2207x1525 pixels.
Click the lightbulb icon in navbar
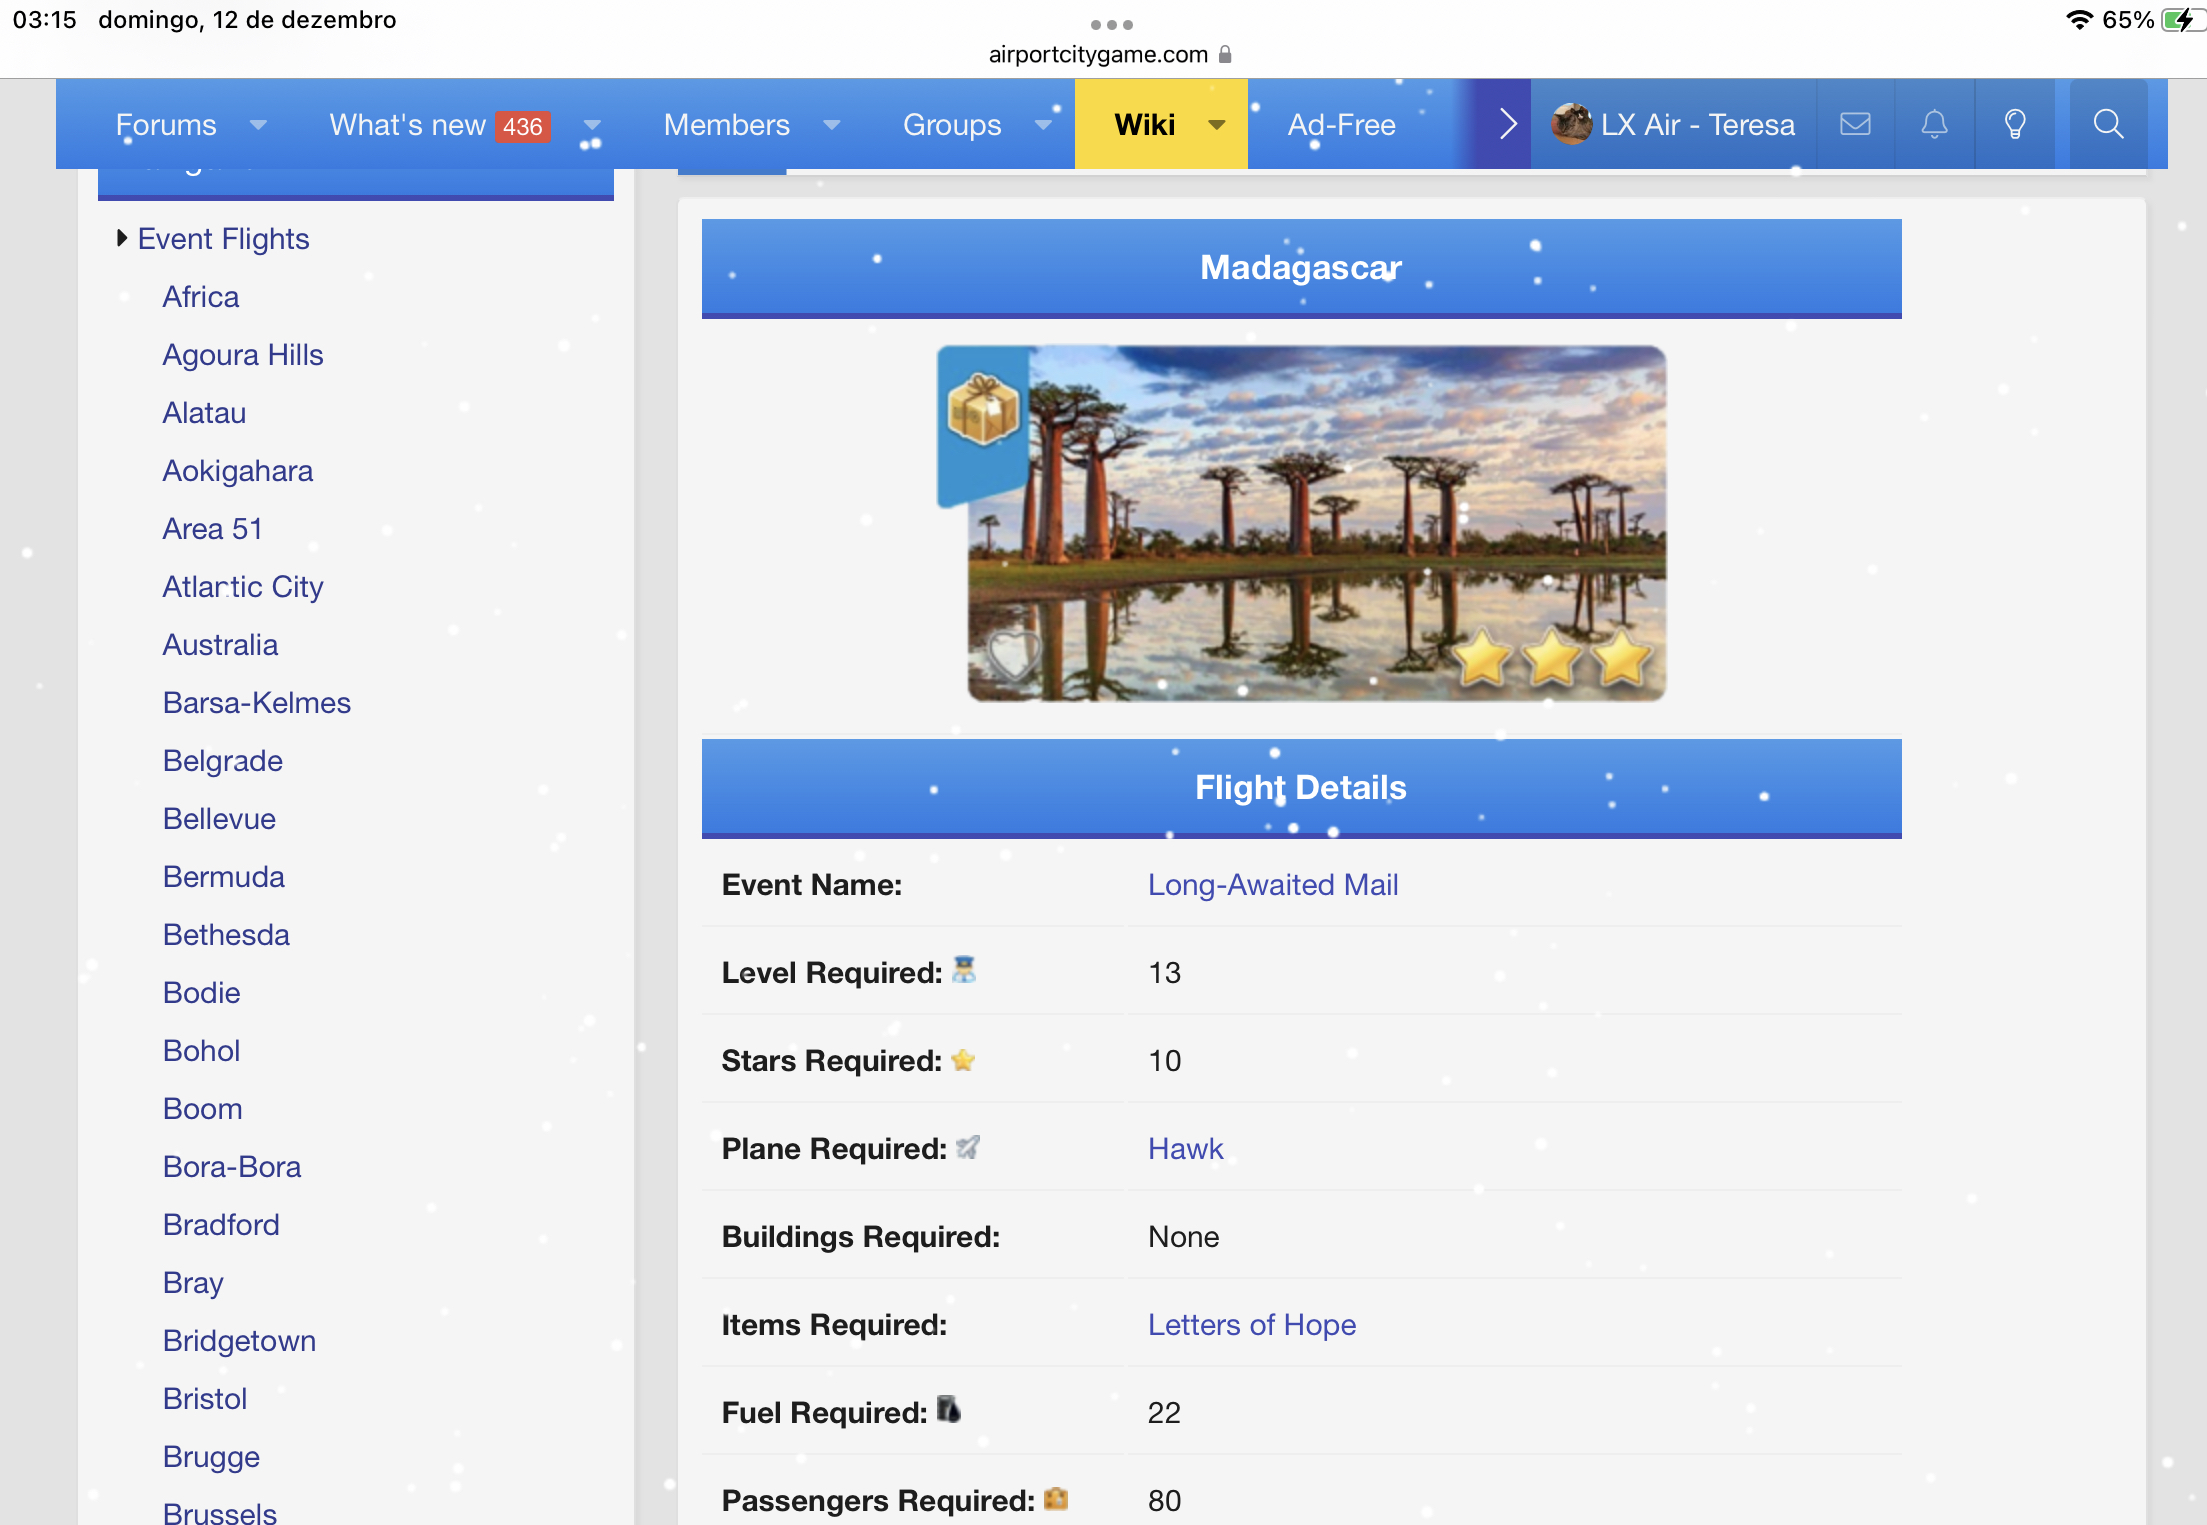[x=2015, y=124]
